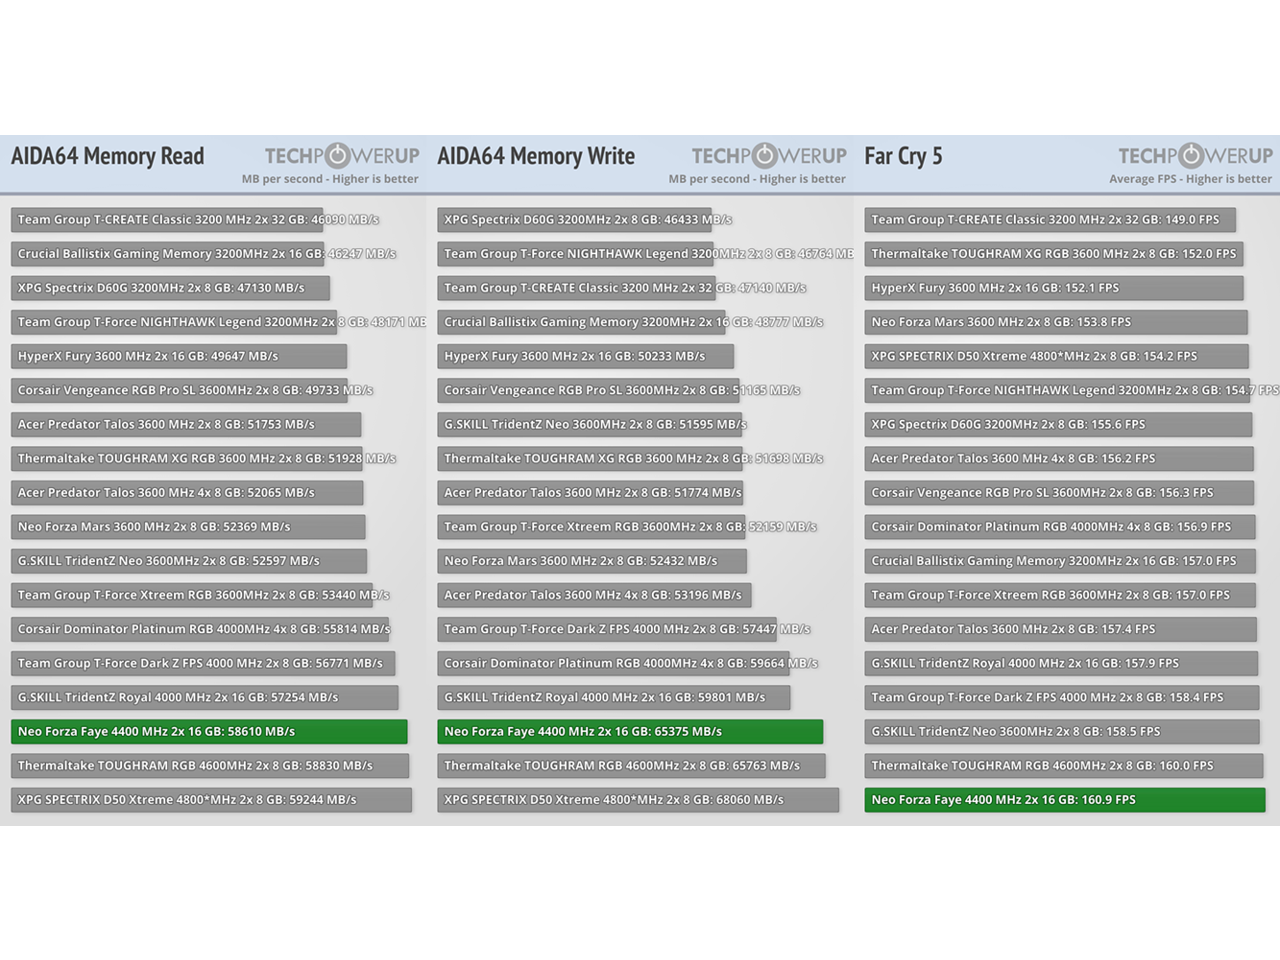Click the TechPowerUp logo in Memory Write chart
The width and height of the screenshot is (1280, 960).
(769, 156)
